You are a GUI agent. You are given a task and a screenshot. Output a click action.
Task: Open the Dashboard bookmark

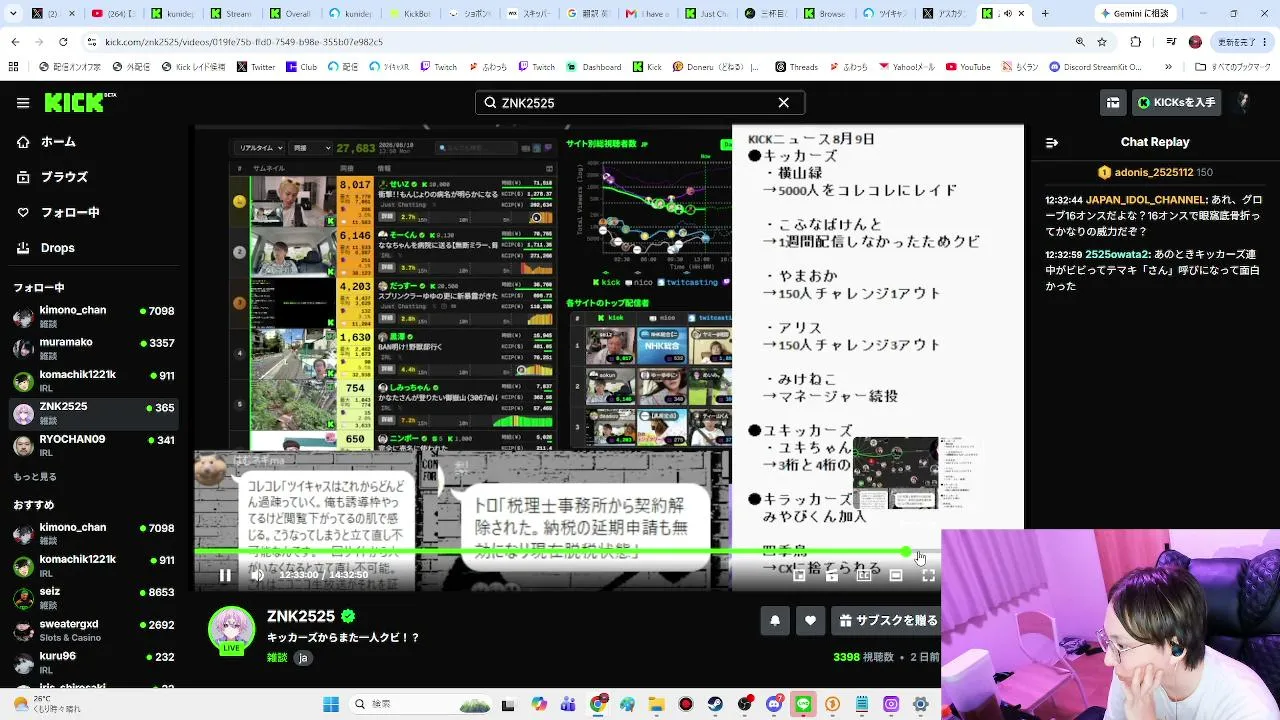(x=594, y=67)
